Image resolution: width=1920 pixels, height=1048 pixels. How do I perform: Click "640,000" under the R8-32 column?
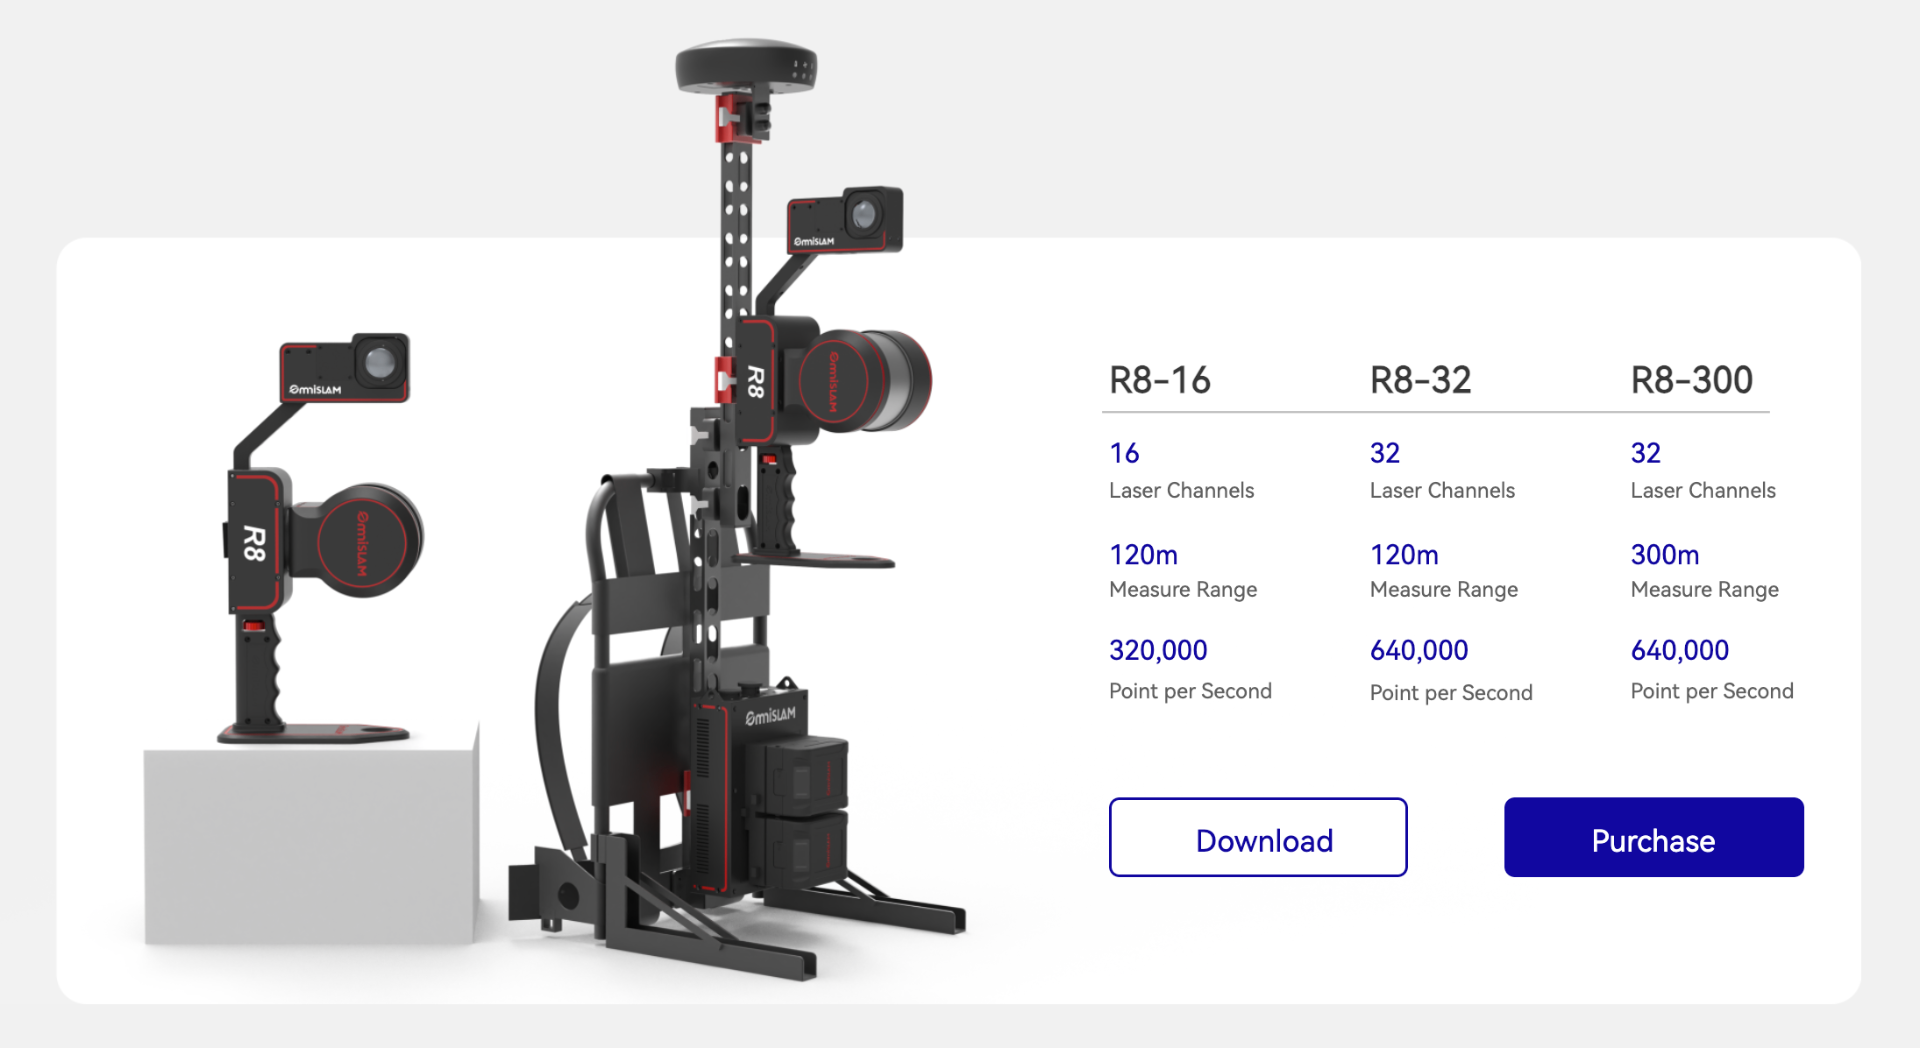tap(1419, 650)
